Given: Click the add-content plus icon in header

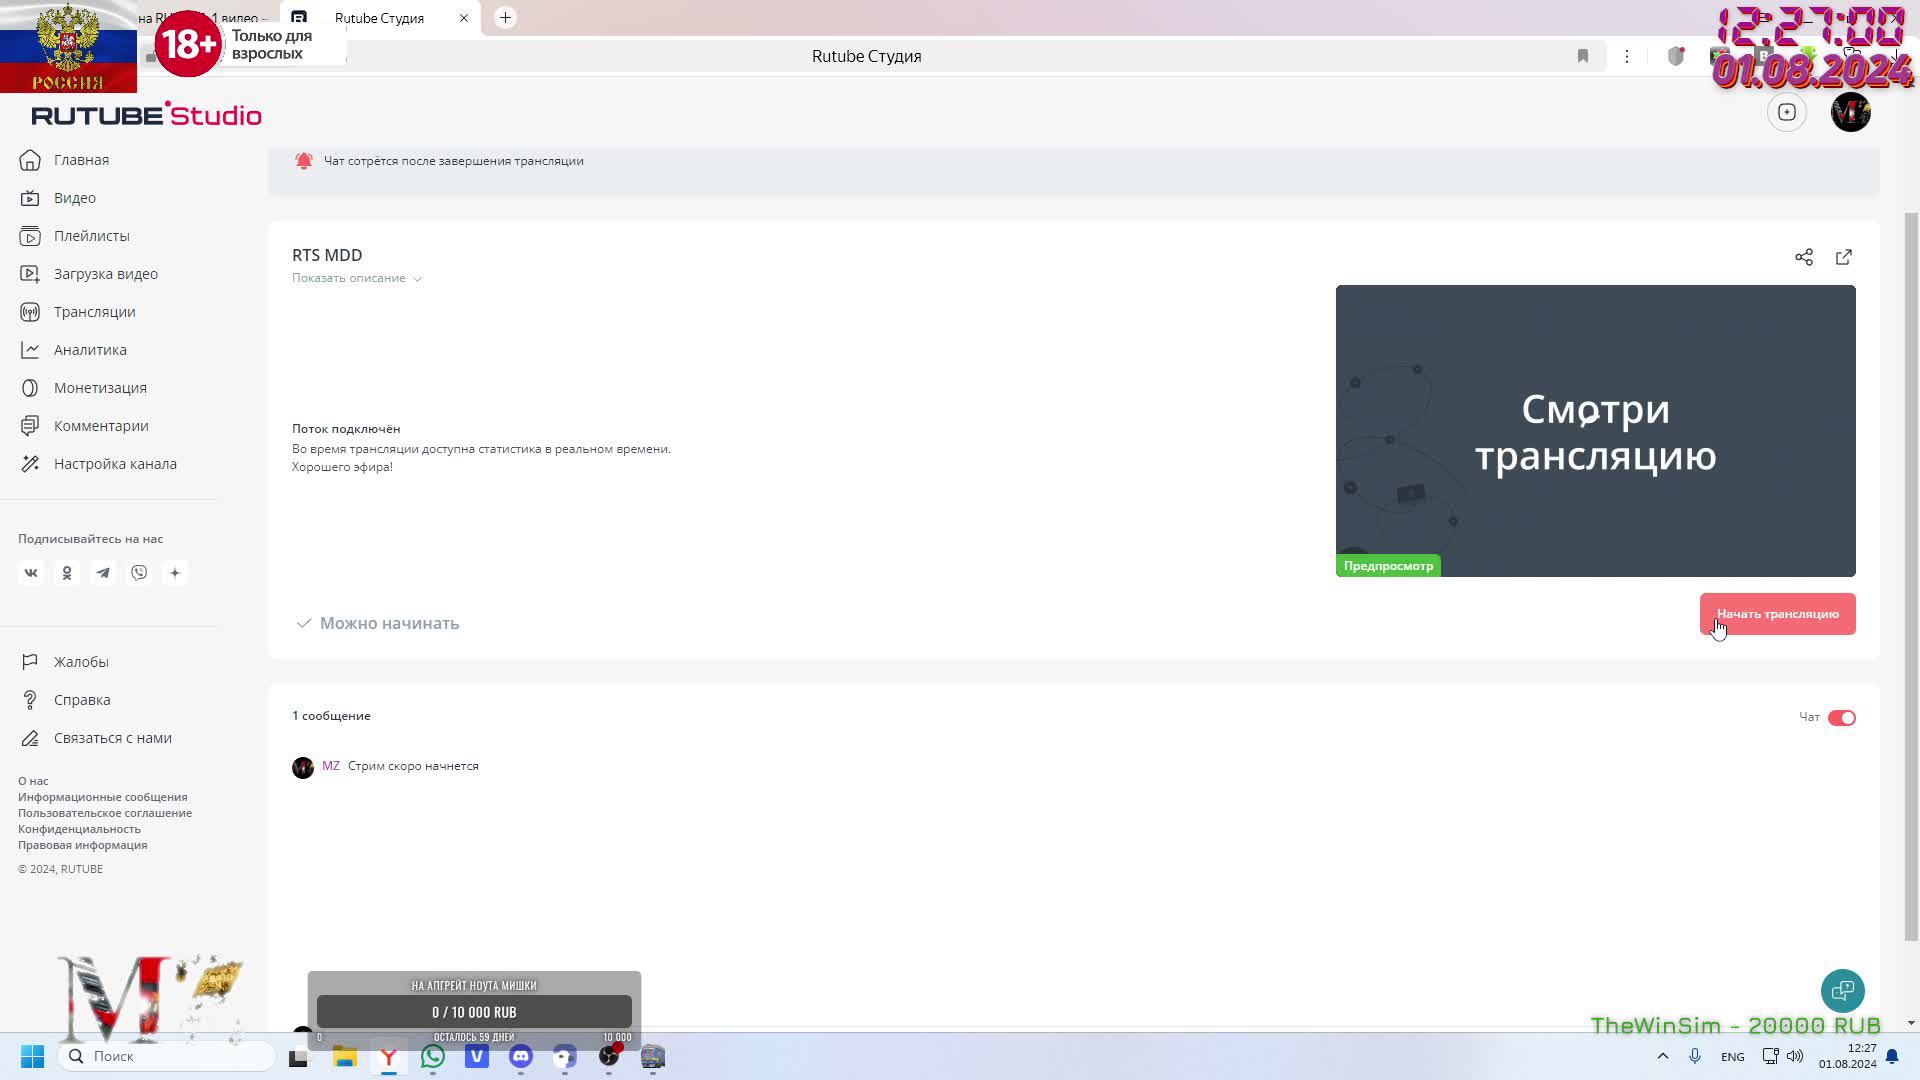Looking at the screenshot, I should [x=1786, y=112].
